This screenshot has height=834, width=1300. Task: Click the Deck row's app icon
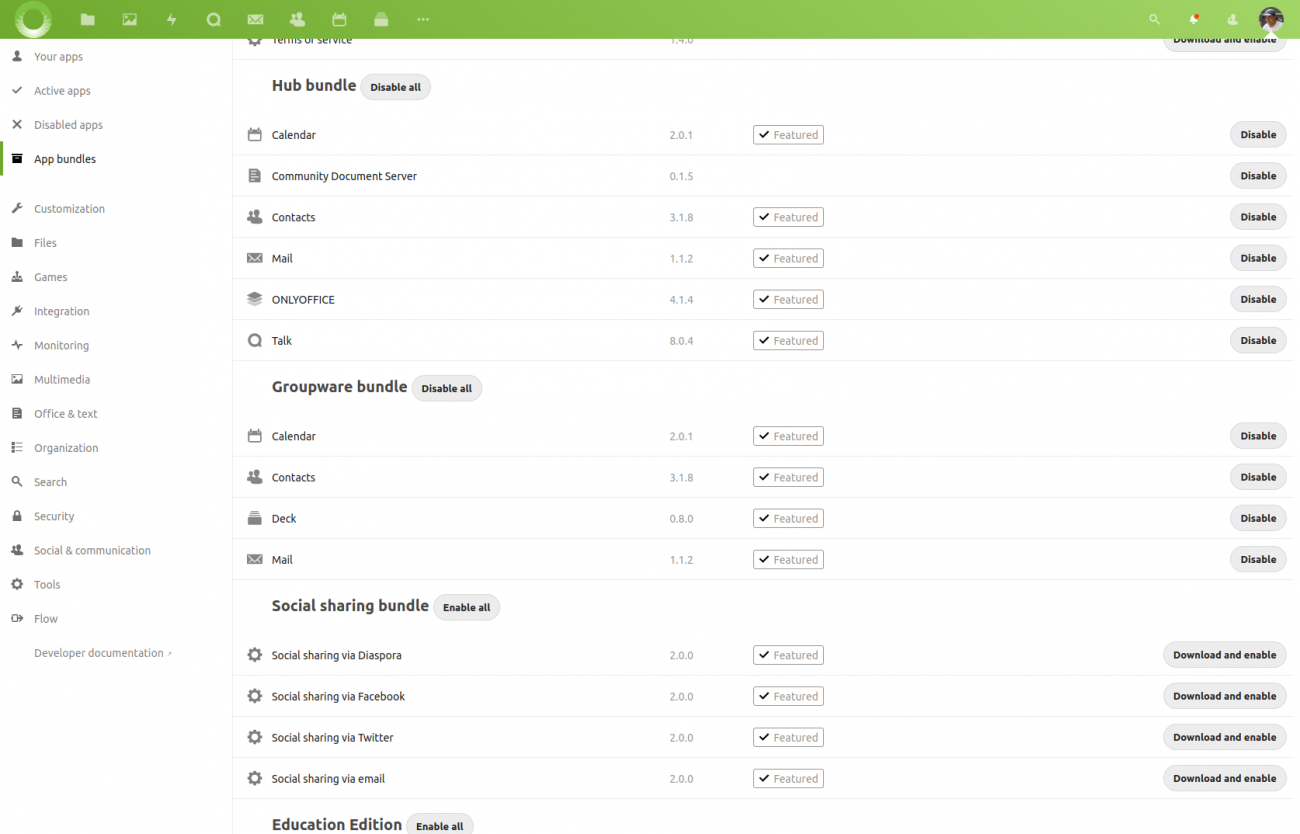(x=255, y=518)
